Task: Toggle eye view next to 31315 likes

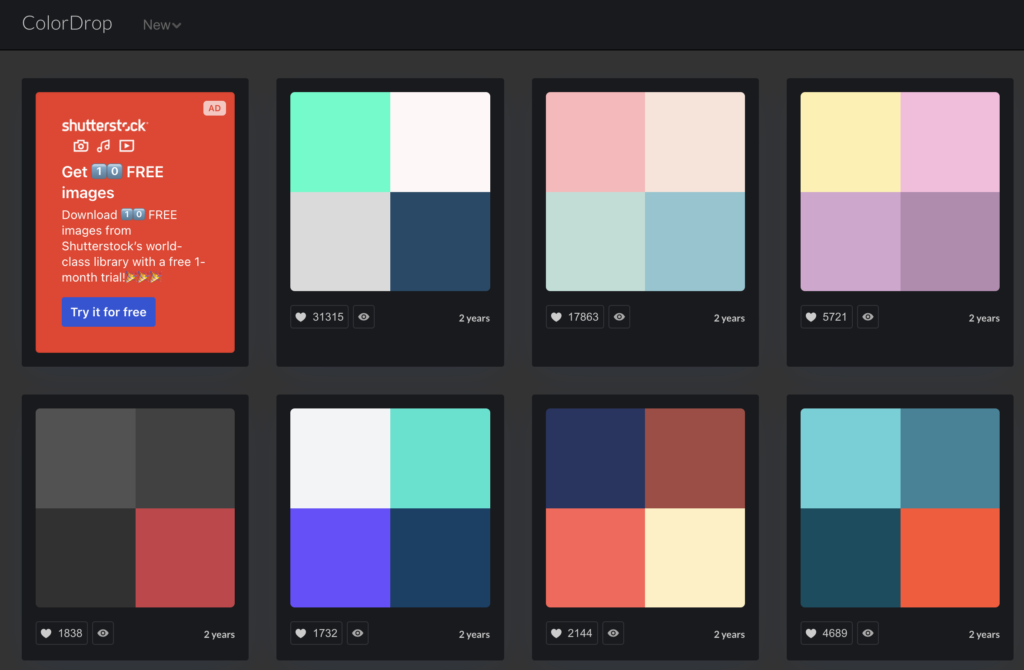Action: pos(364,317)
